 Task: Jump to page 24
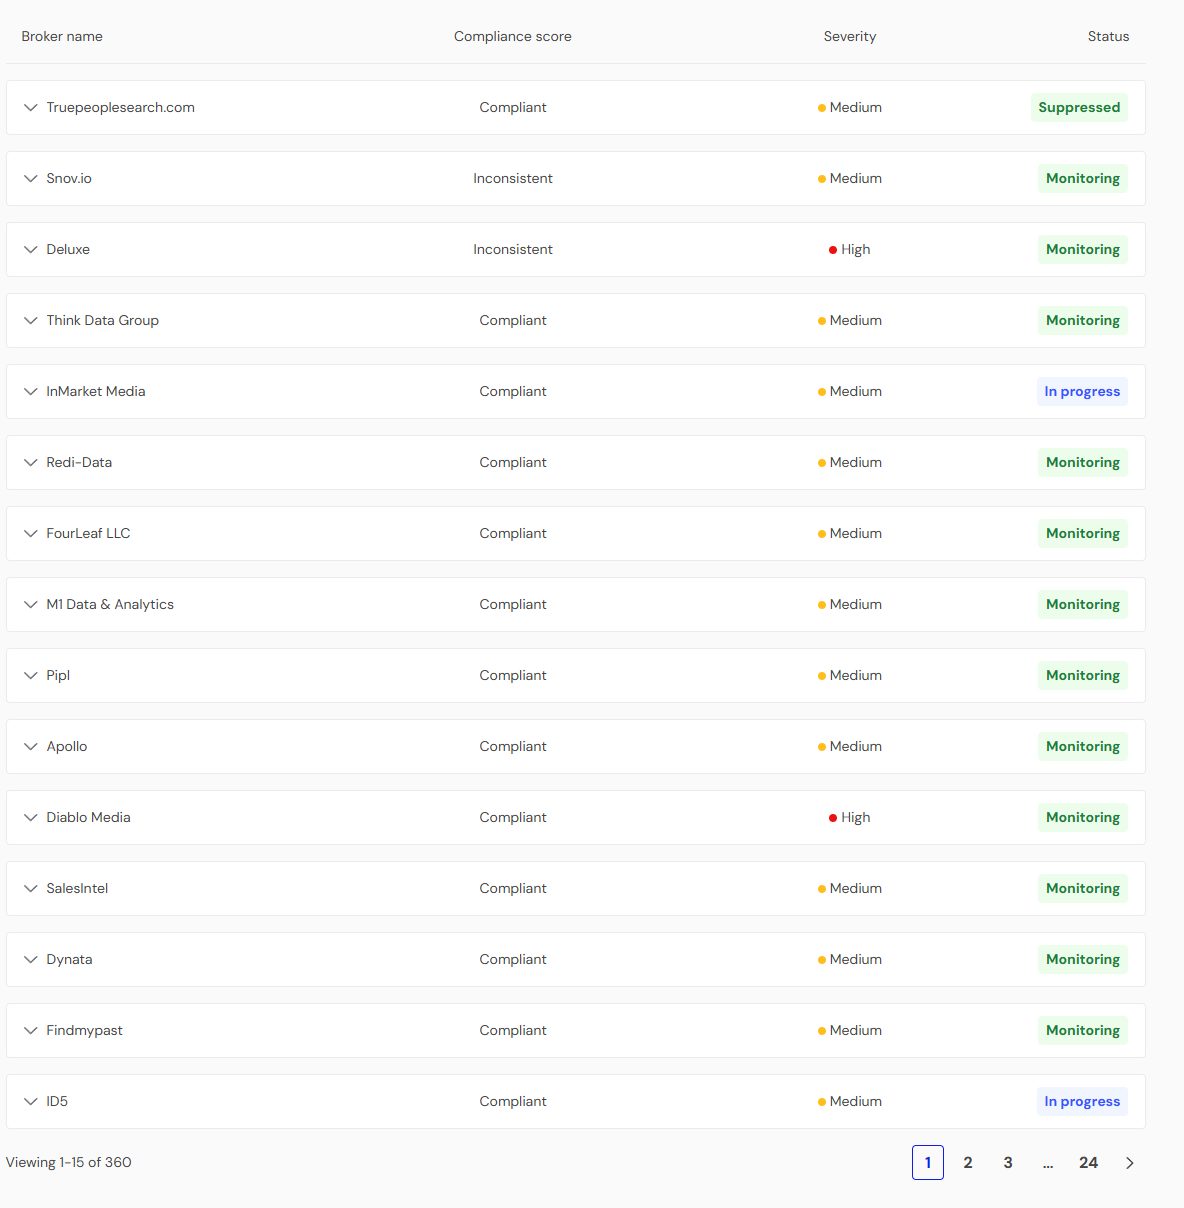[x=1088, y=1162]
